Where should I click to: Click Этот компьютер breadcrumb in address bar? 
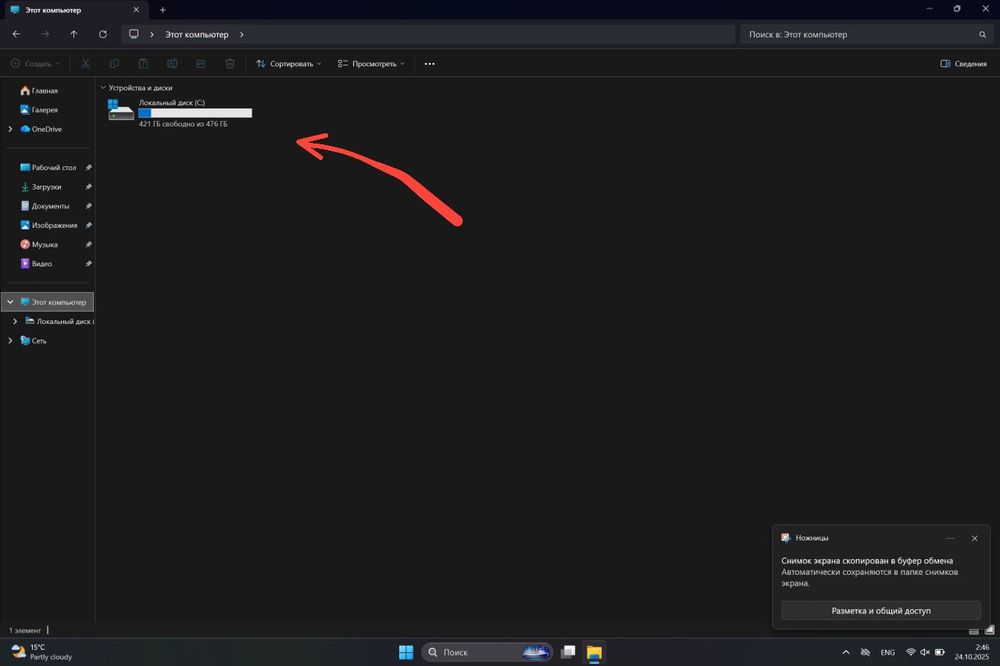pos(196,34)
